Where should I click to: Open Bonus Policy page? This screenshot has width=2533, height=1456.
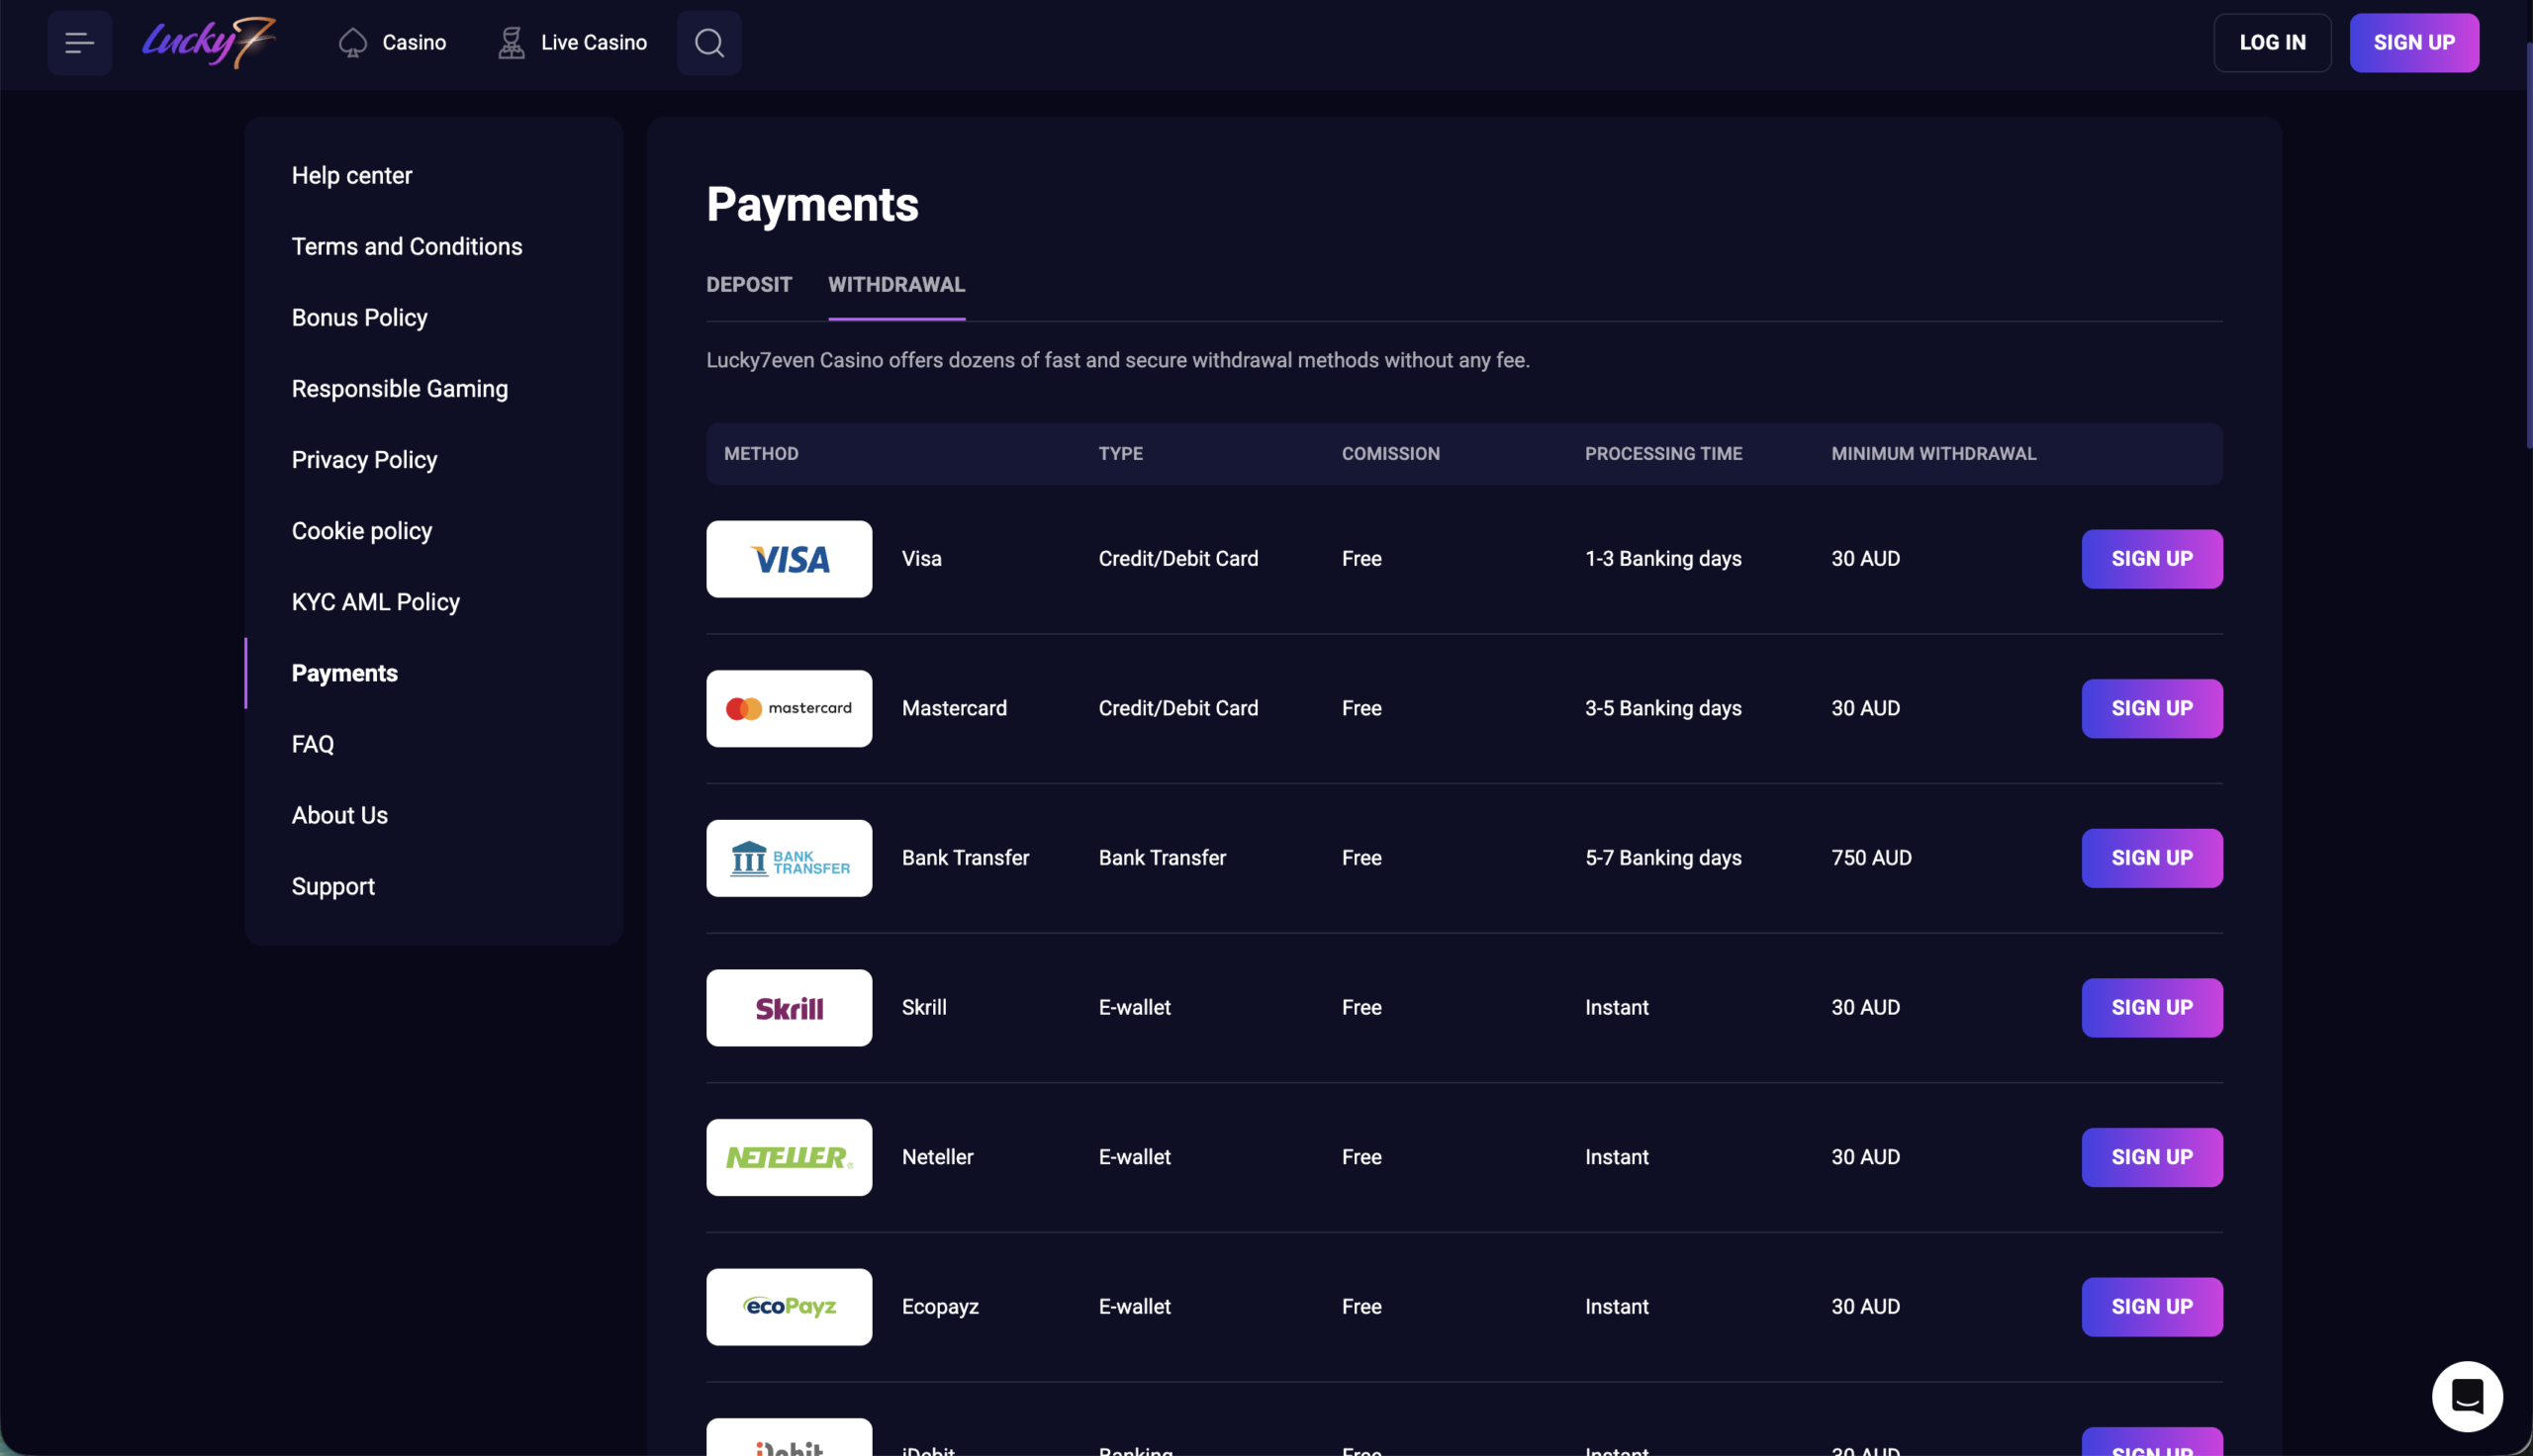pos(359,318)
